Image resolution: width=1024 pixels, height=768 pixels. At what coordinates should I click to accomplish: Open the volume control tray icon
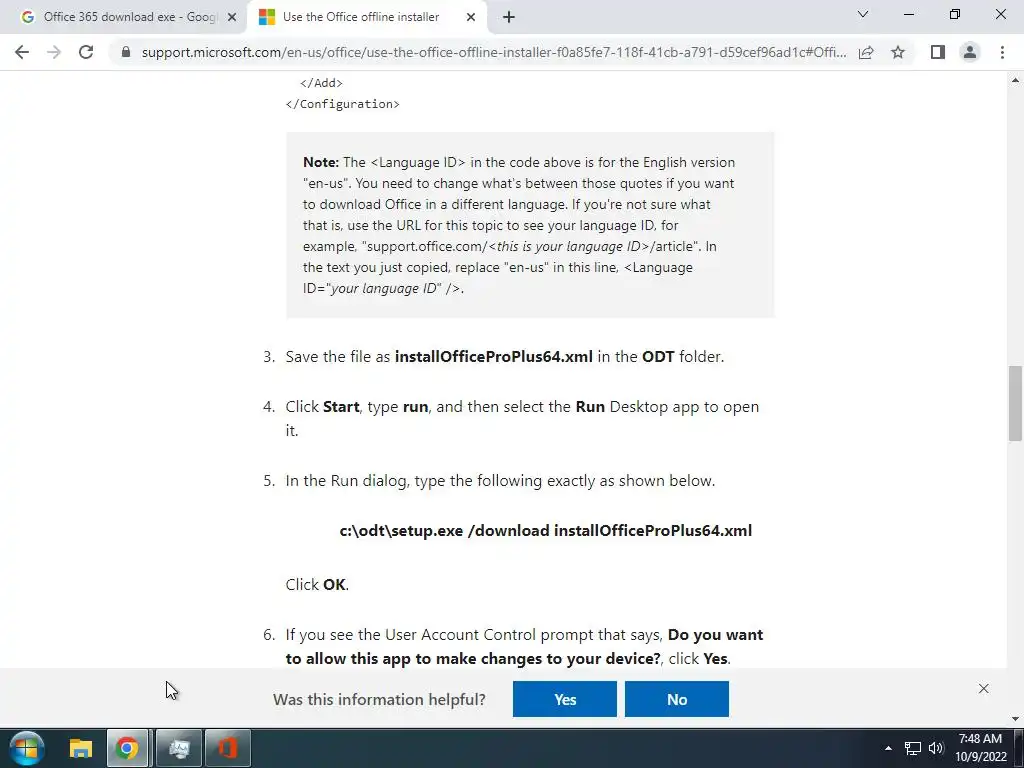(x=936, y=748)
